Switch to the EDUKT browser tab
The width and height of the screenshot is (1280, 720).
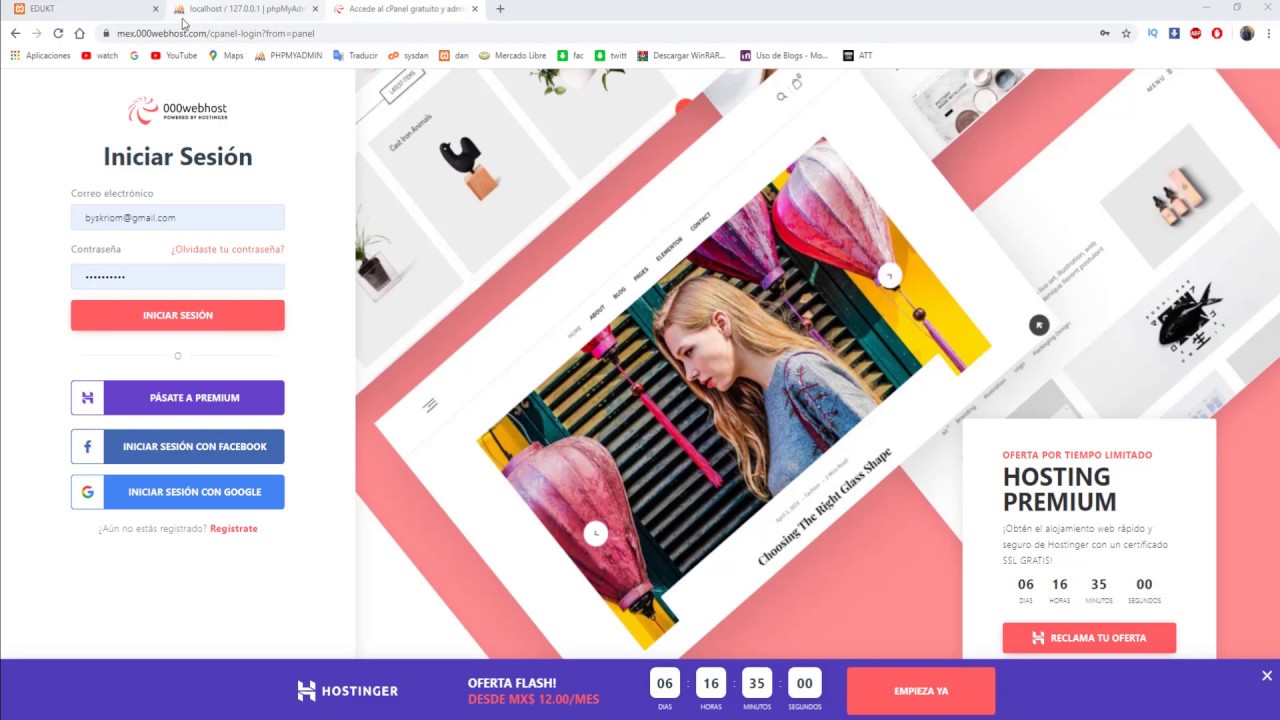82,9
